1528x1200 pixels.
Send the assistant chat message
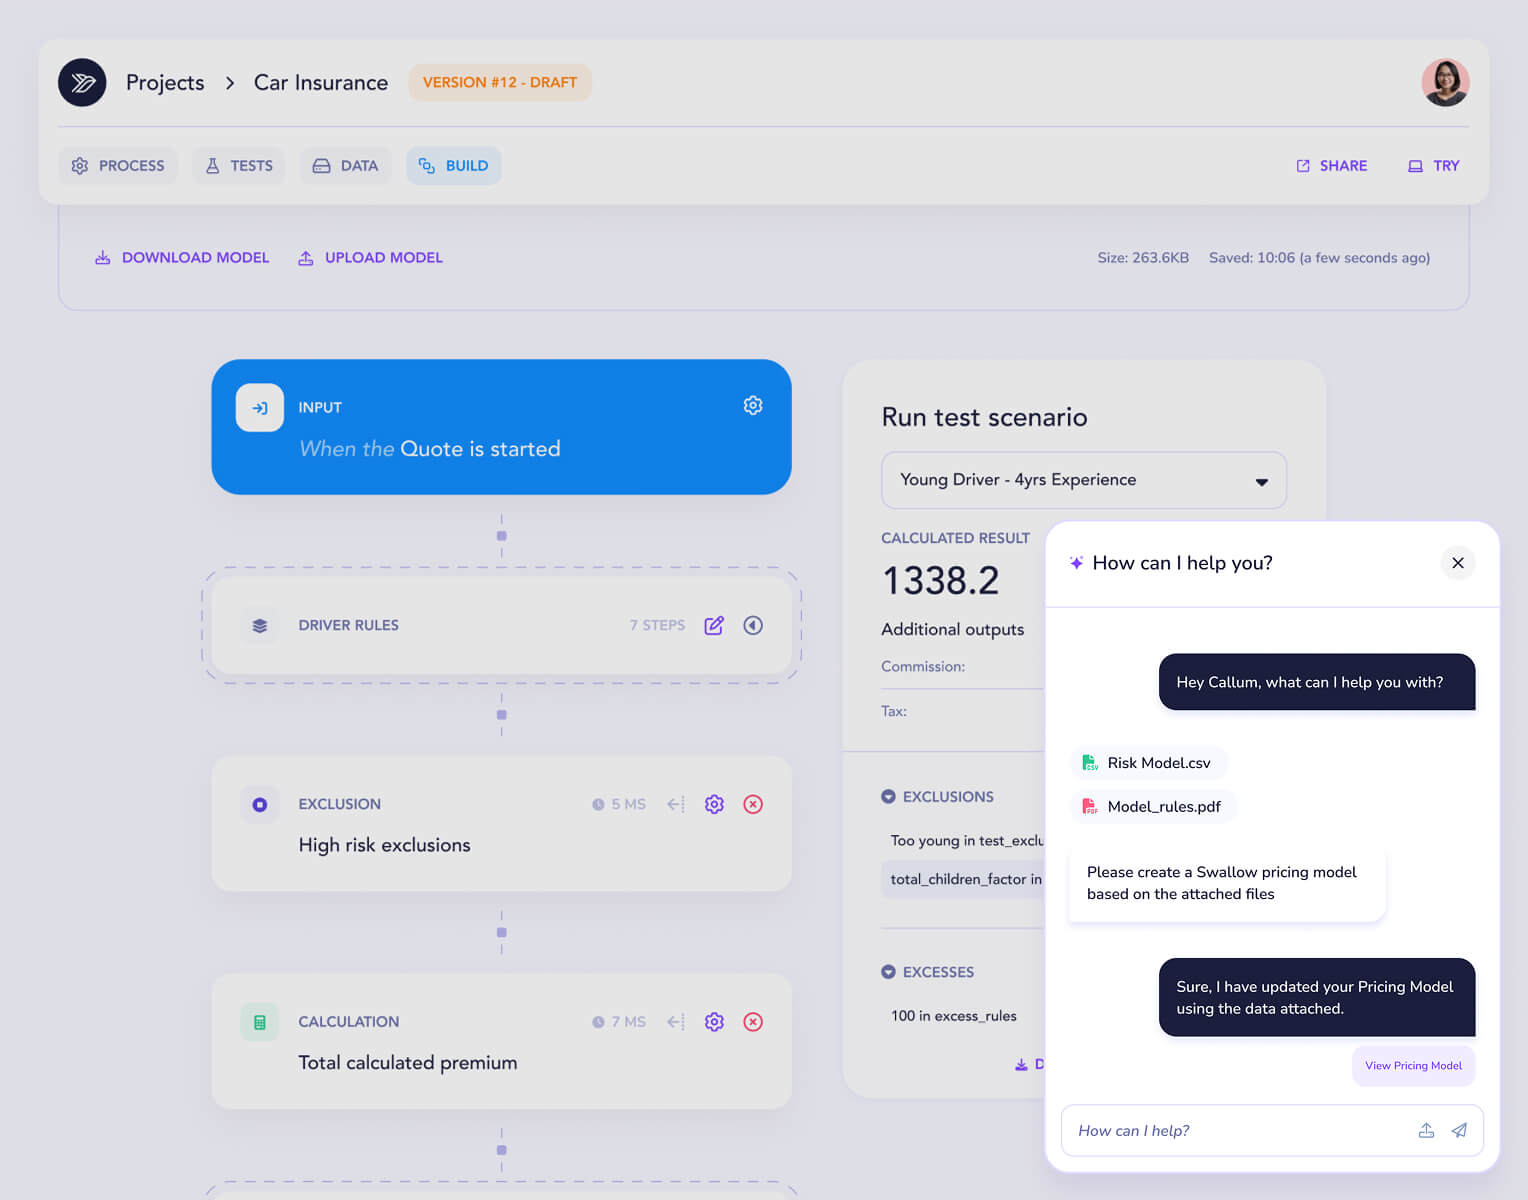tap(1459, 1130)
